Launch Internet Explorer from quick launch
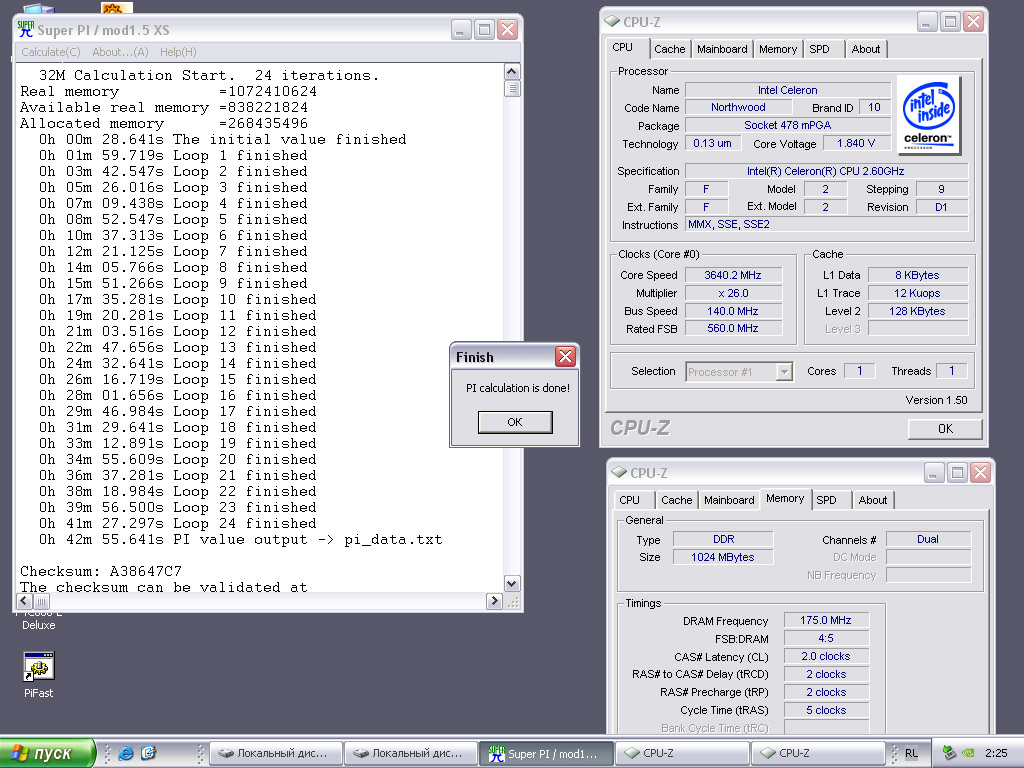The image size is (1024, 768). (125, 753)
